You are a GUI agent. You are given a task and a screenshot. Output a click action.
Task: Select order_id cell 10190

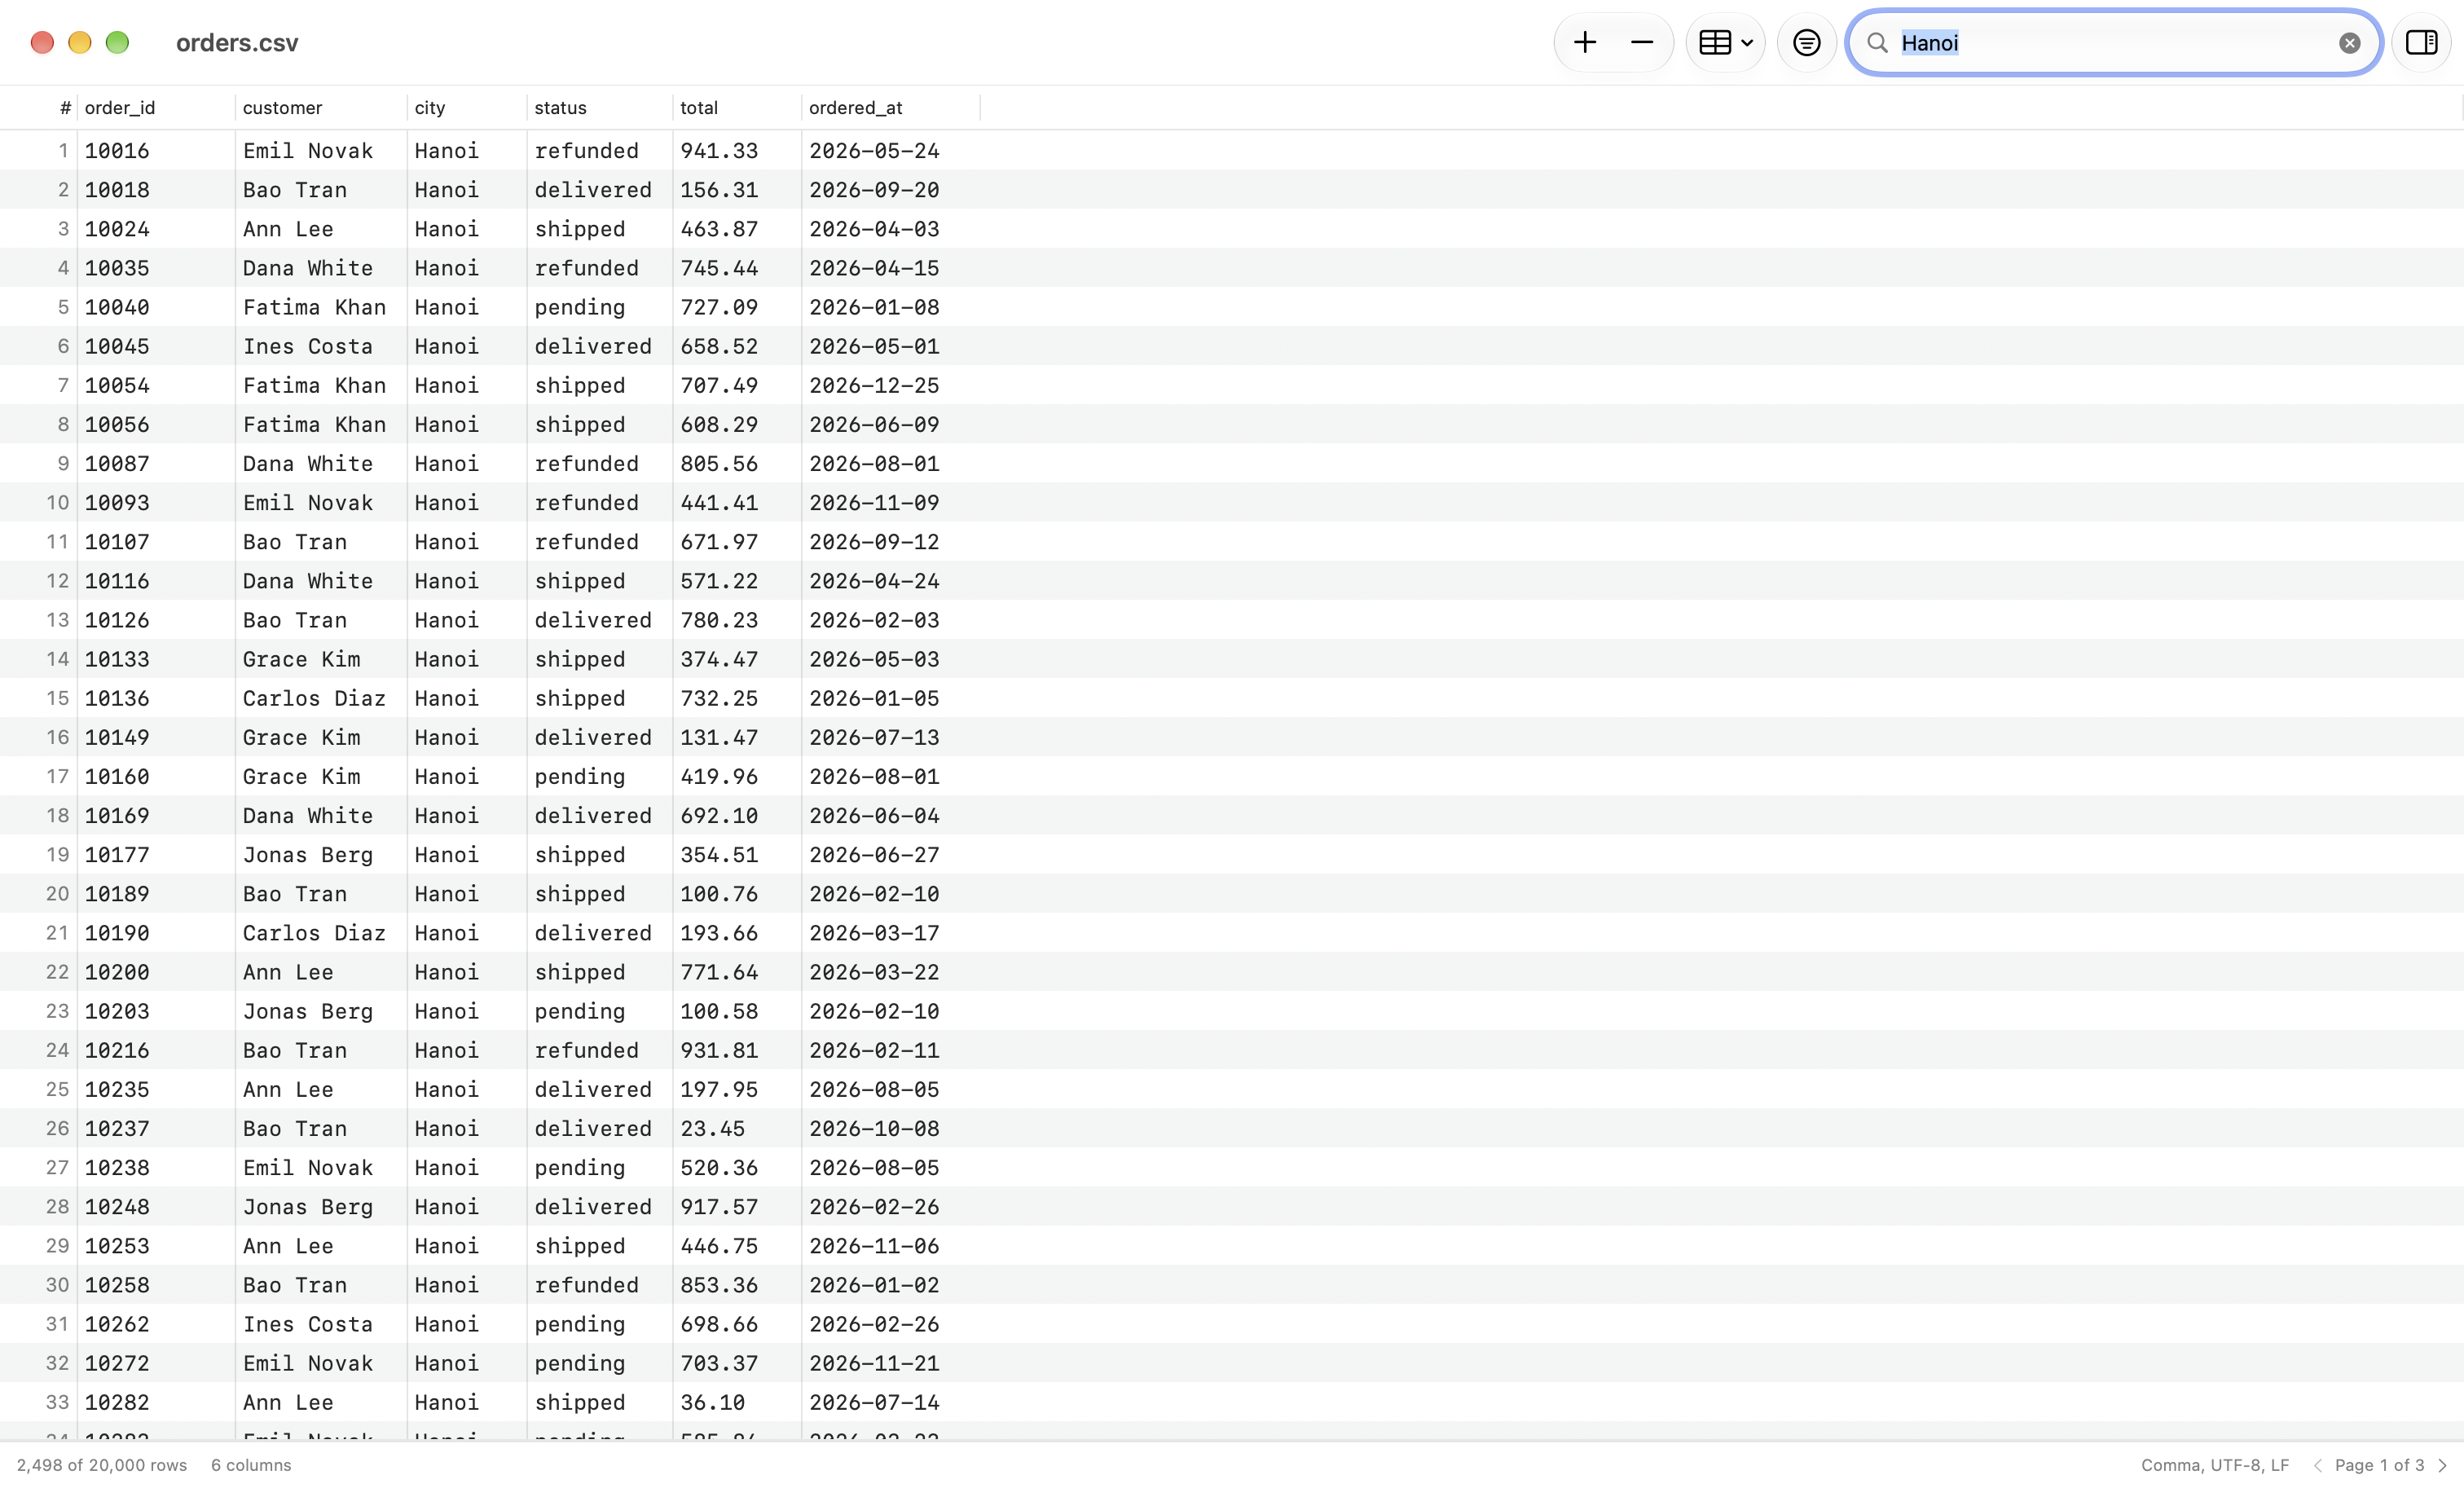tap(156, 932)
